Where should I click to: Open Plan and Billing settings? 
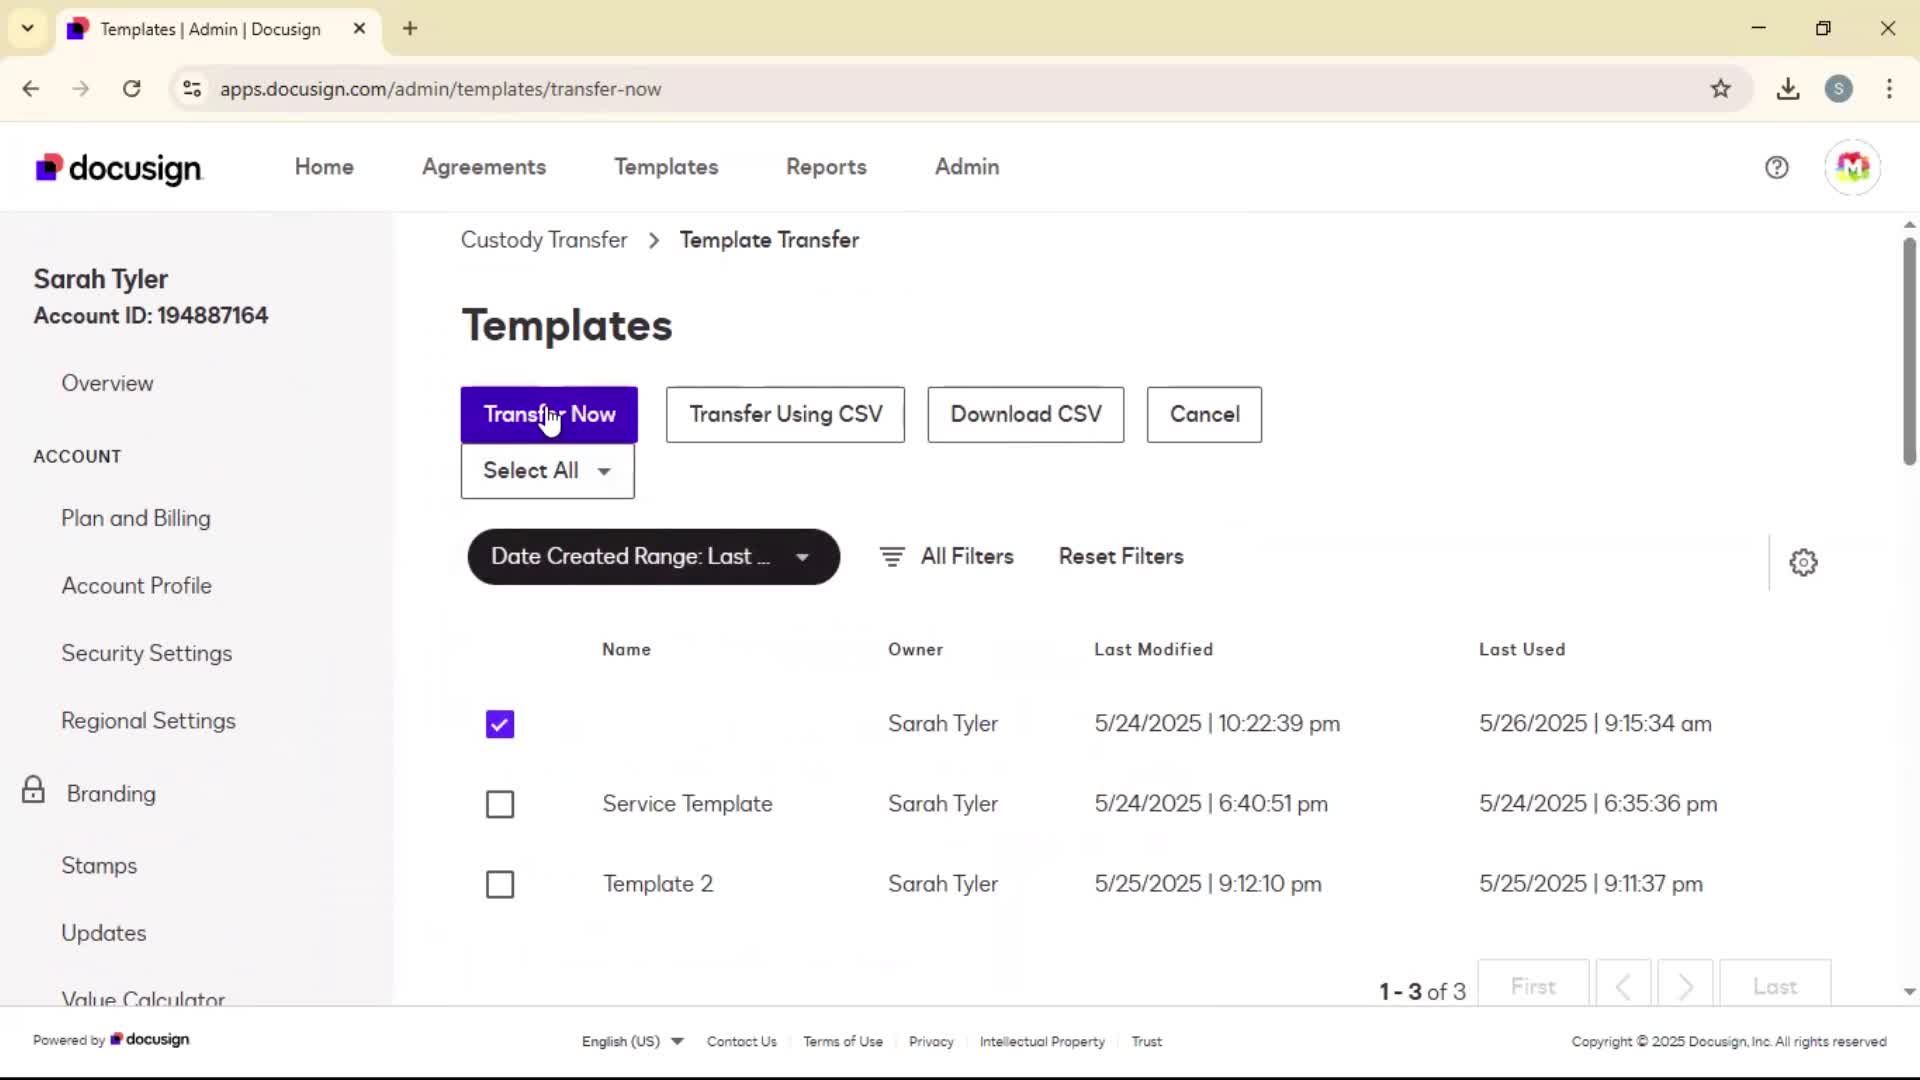click(x=136, y=518)
